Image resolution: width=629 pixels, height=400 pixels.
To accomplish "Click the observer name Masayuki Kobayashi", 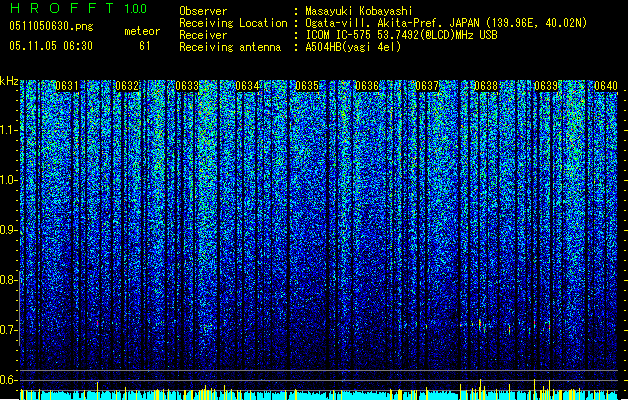I will (x=359, y=11).
